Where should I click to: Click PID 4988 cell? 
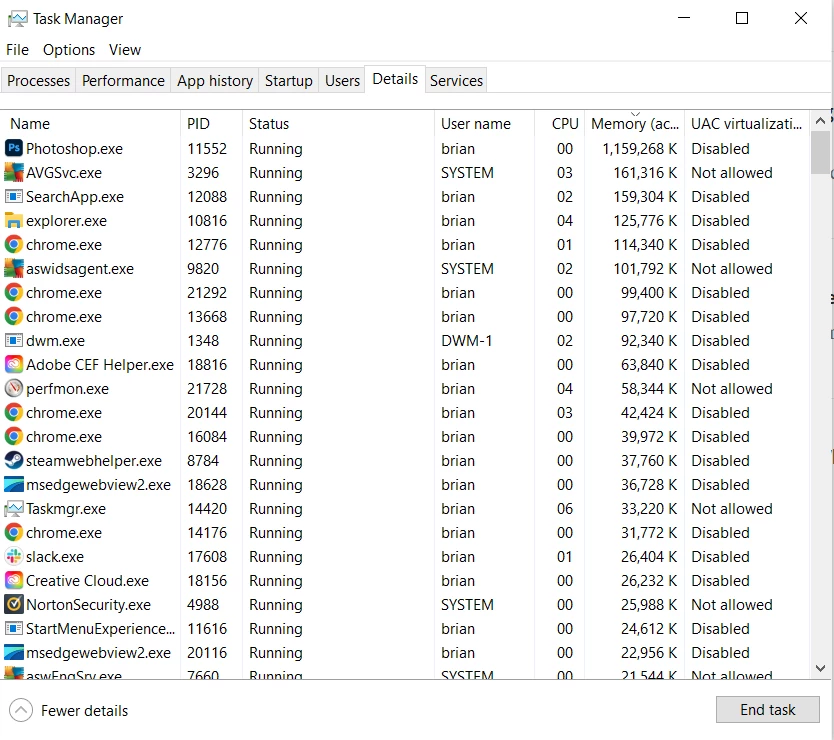coord(203,604)
